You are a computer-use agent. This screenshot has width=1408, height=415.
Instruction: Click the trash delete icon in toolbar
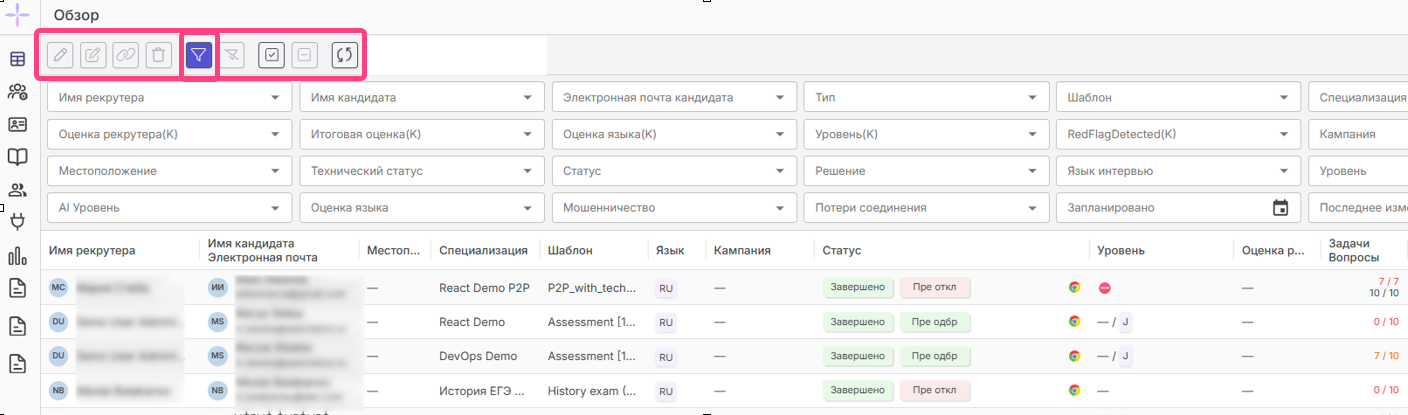[x=158, y=55]
